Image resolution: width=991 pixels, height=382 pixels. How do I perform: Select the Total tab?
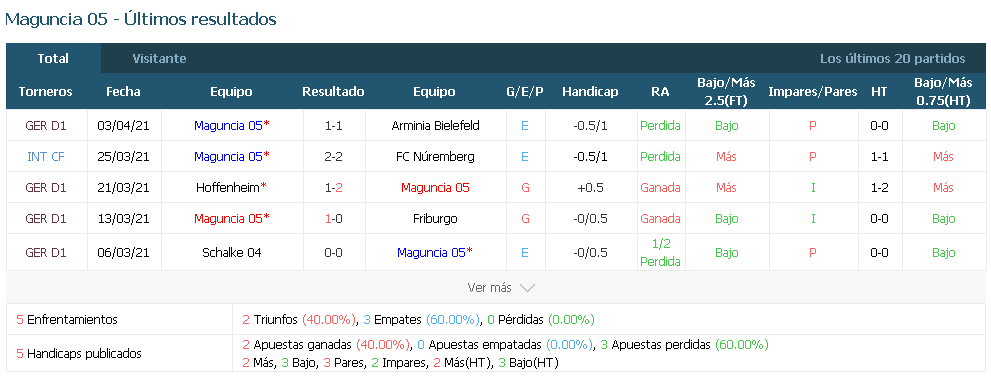[x=53, y=58]
